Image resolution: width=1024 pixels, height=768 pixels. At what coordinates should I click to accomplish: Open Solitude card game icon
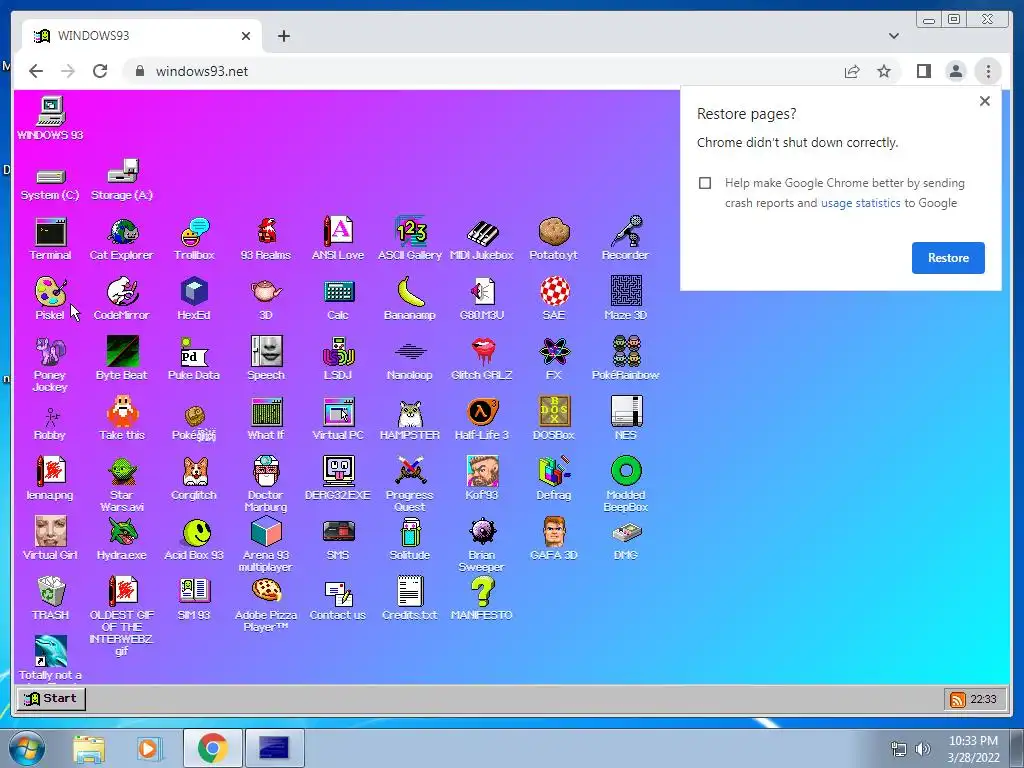(410, 539)
